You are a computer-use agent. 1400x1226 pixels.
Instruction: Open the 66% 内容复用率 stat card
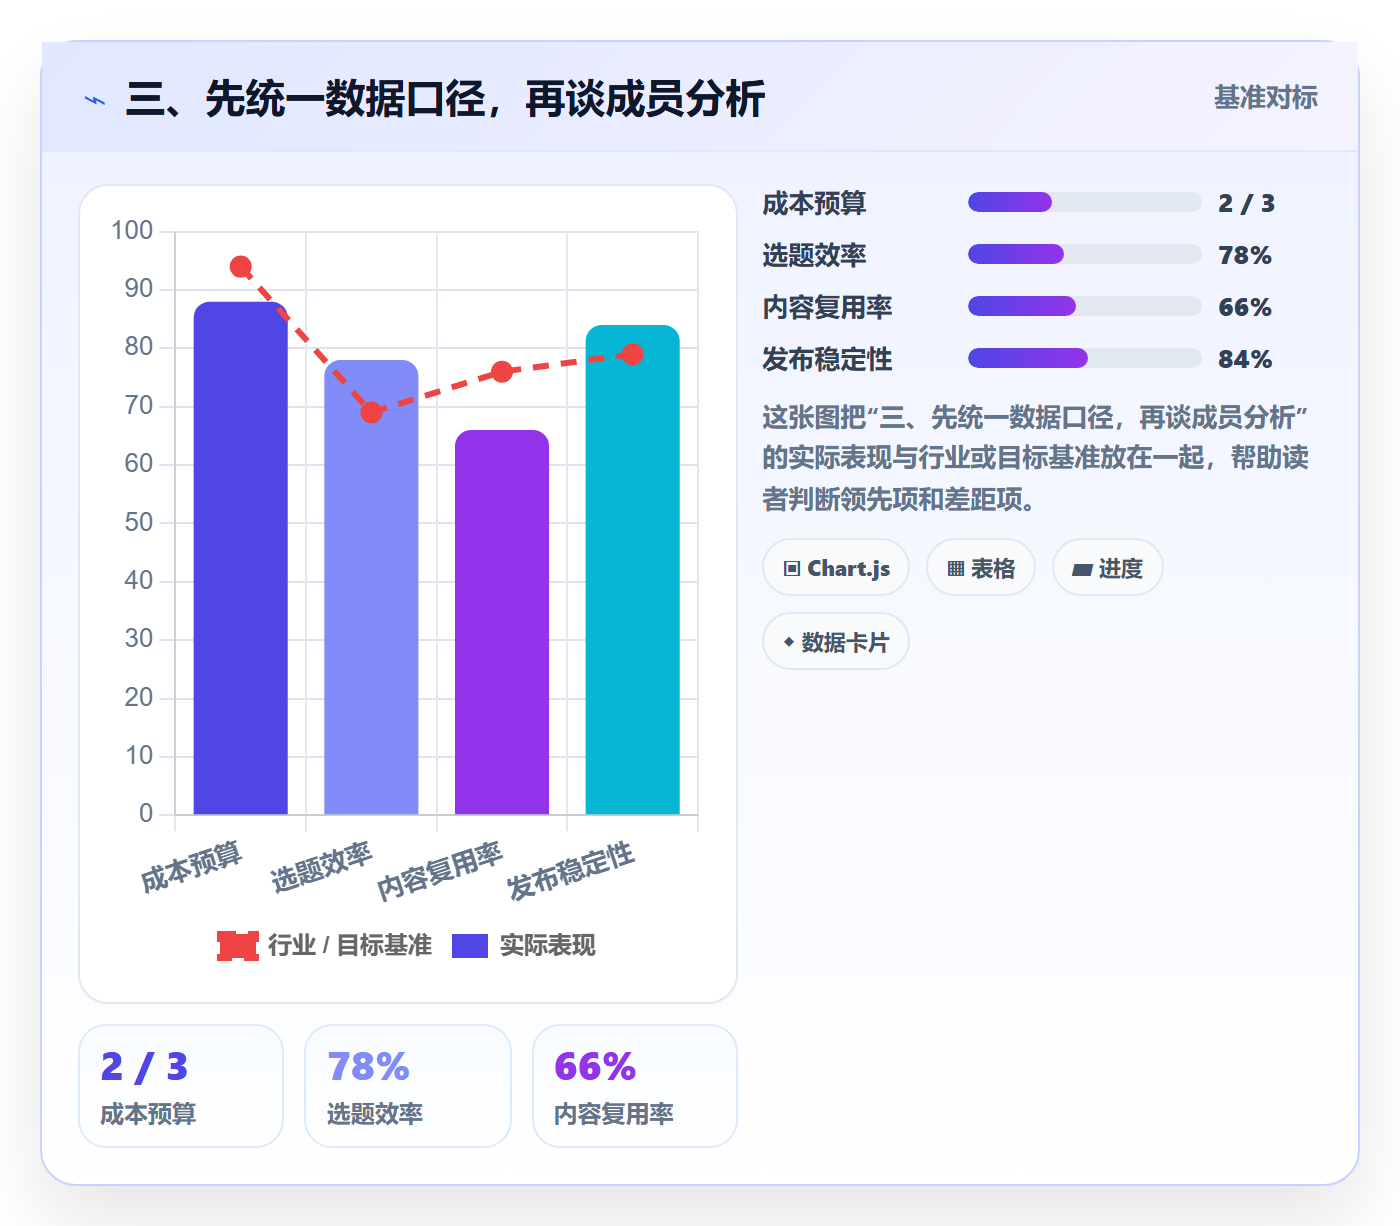click(635, 1086)
